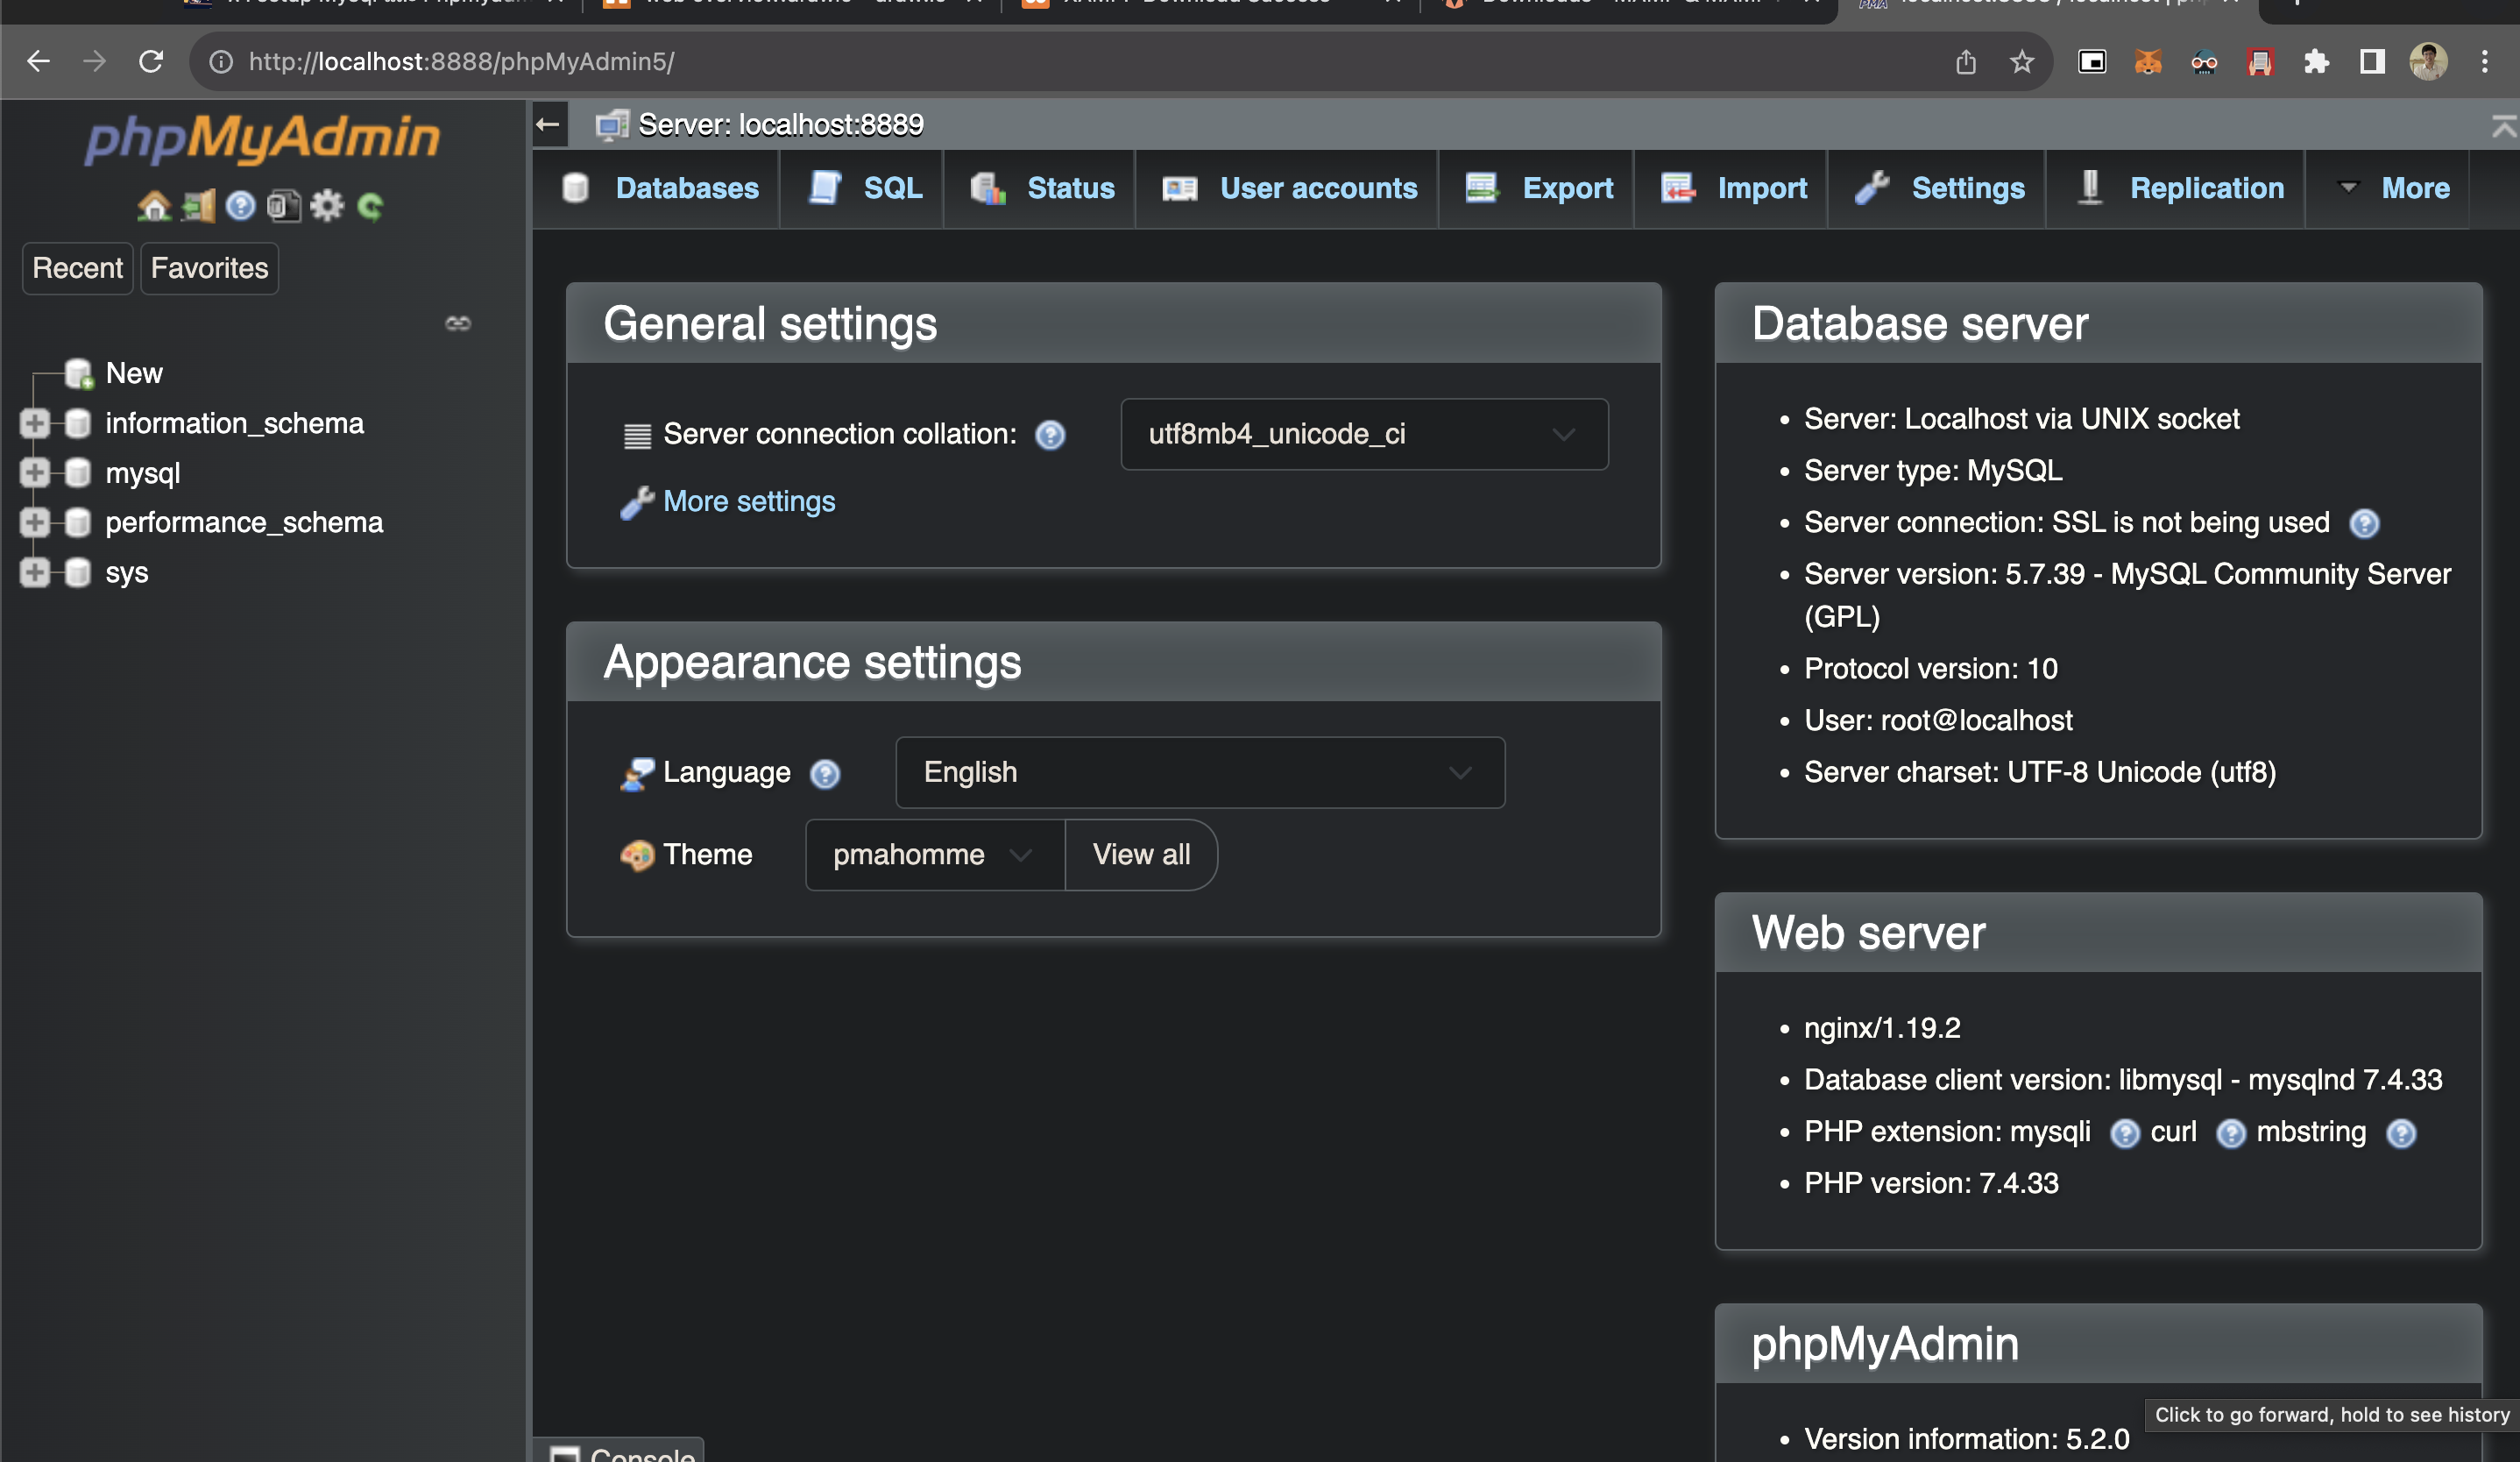The height and width of the screenshot is (1462, 2520).
Task: Show the Recent tables list
Action: tap(78, 268)
